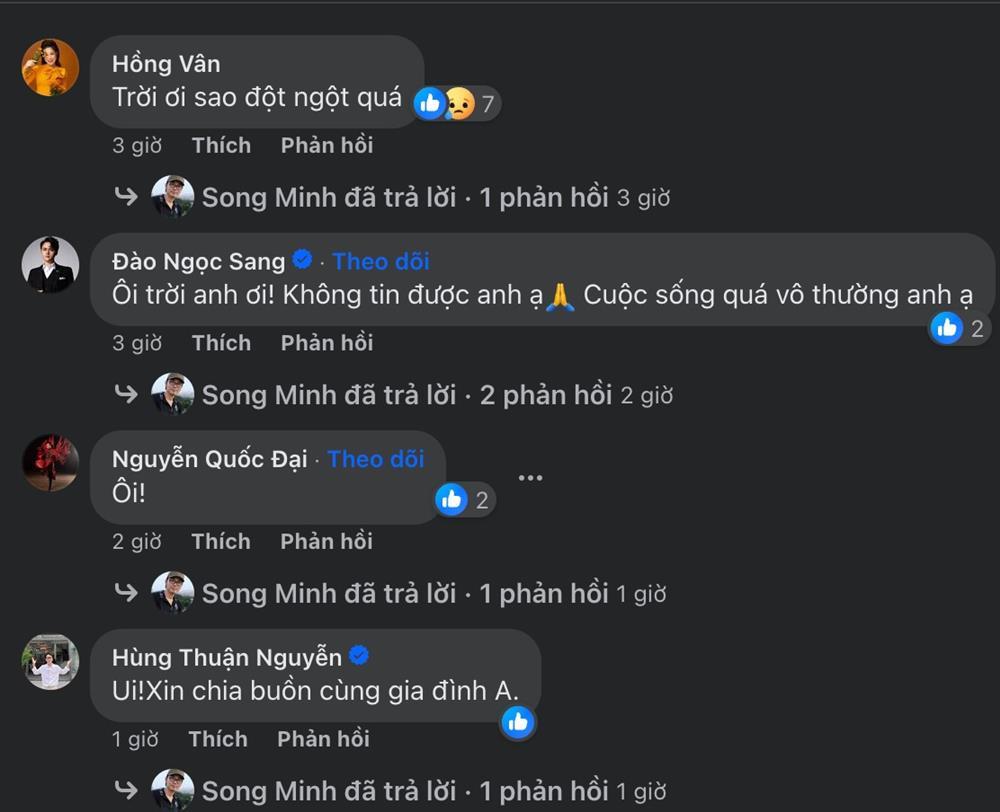The image size is (1000, 812).
Task: Click the reply arrow icon under Hồng Vân's comment
Action: pos(126,196)
